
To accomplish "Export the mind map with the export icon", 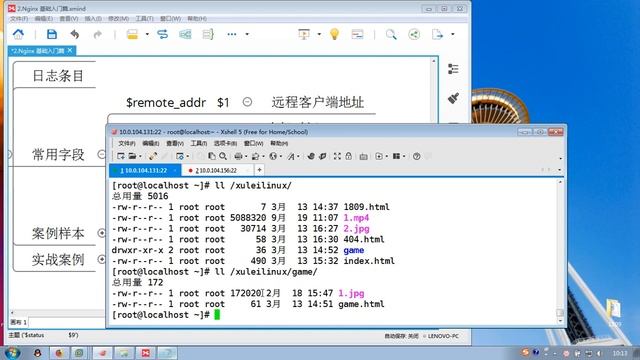I will 437,34.
